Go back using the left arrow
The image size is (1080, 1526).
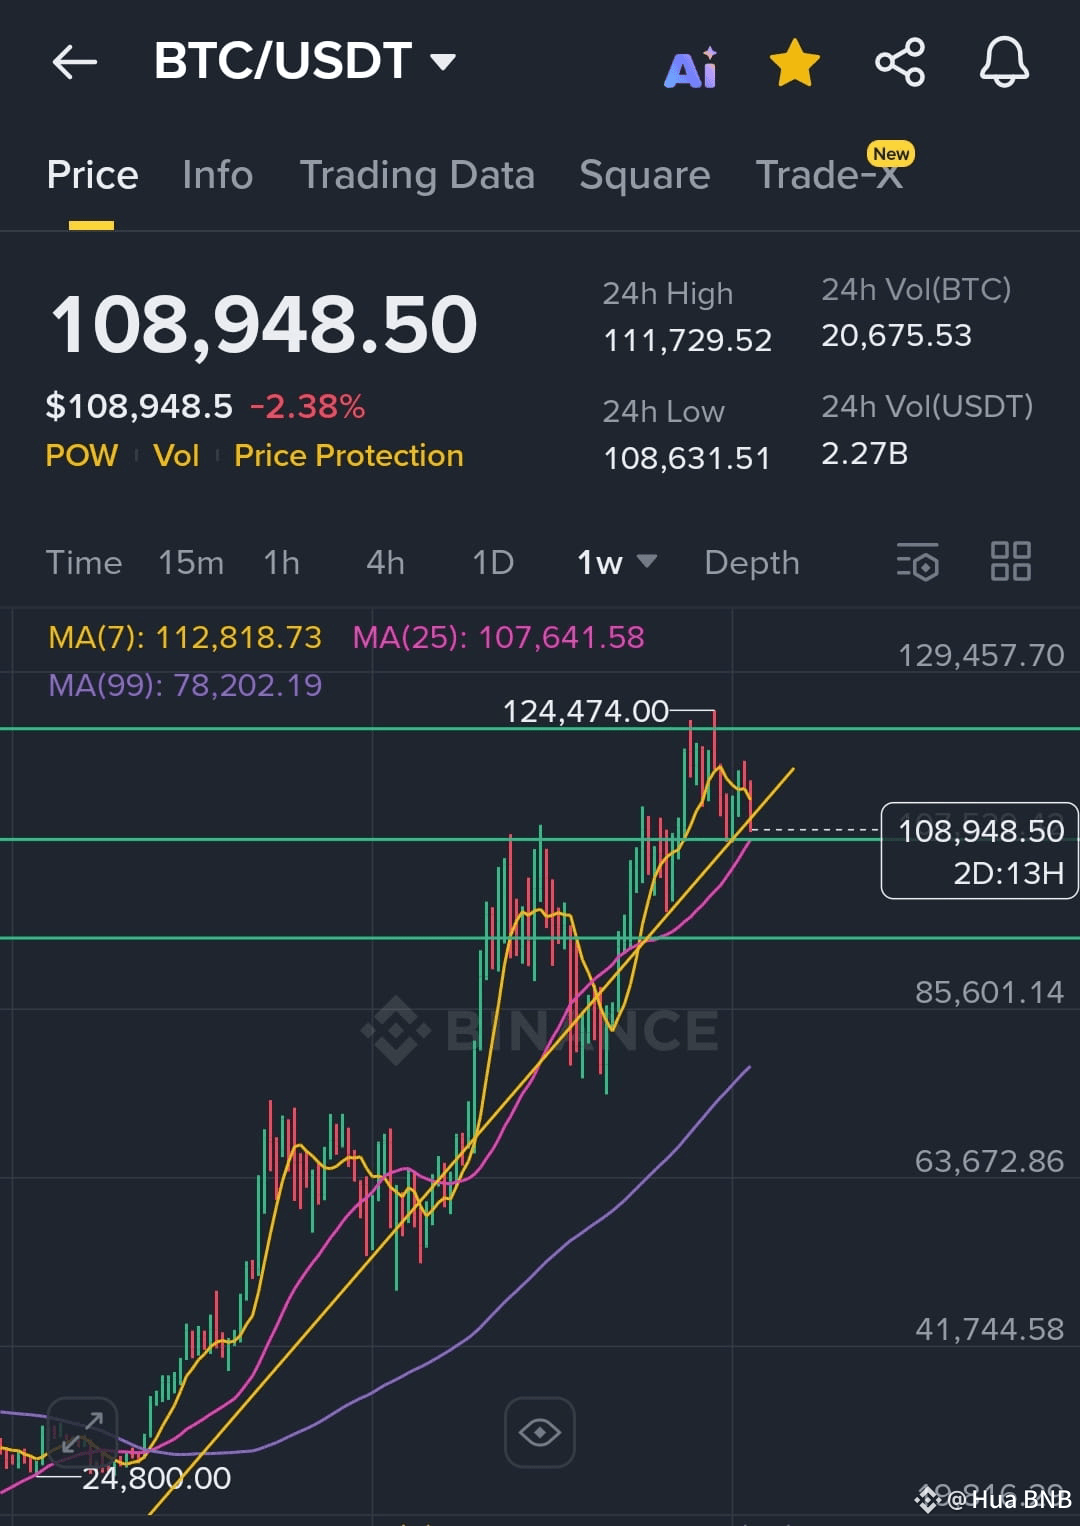pyautogui.click(x=75, y=62)
